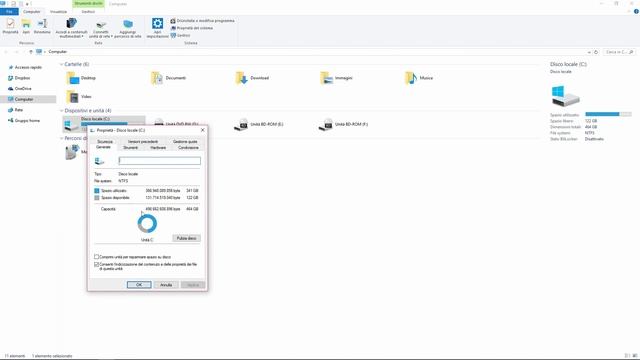Select Gruppo home in navigation pane
The width and height of the screenshot is (640, 360).
tap(24, 121)
